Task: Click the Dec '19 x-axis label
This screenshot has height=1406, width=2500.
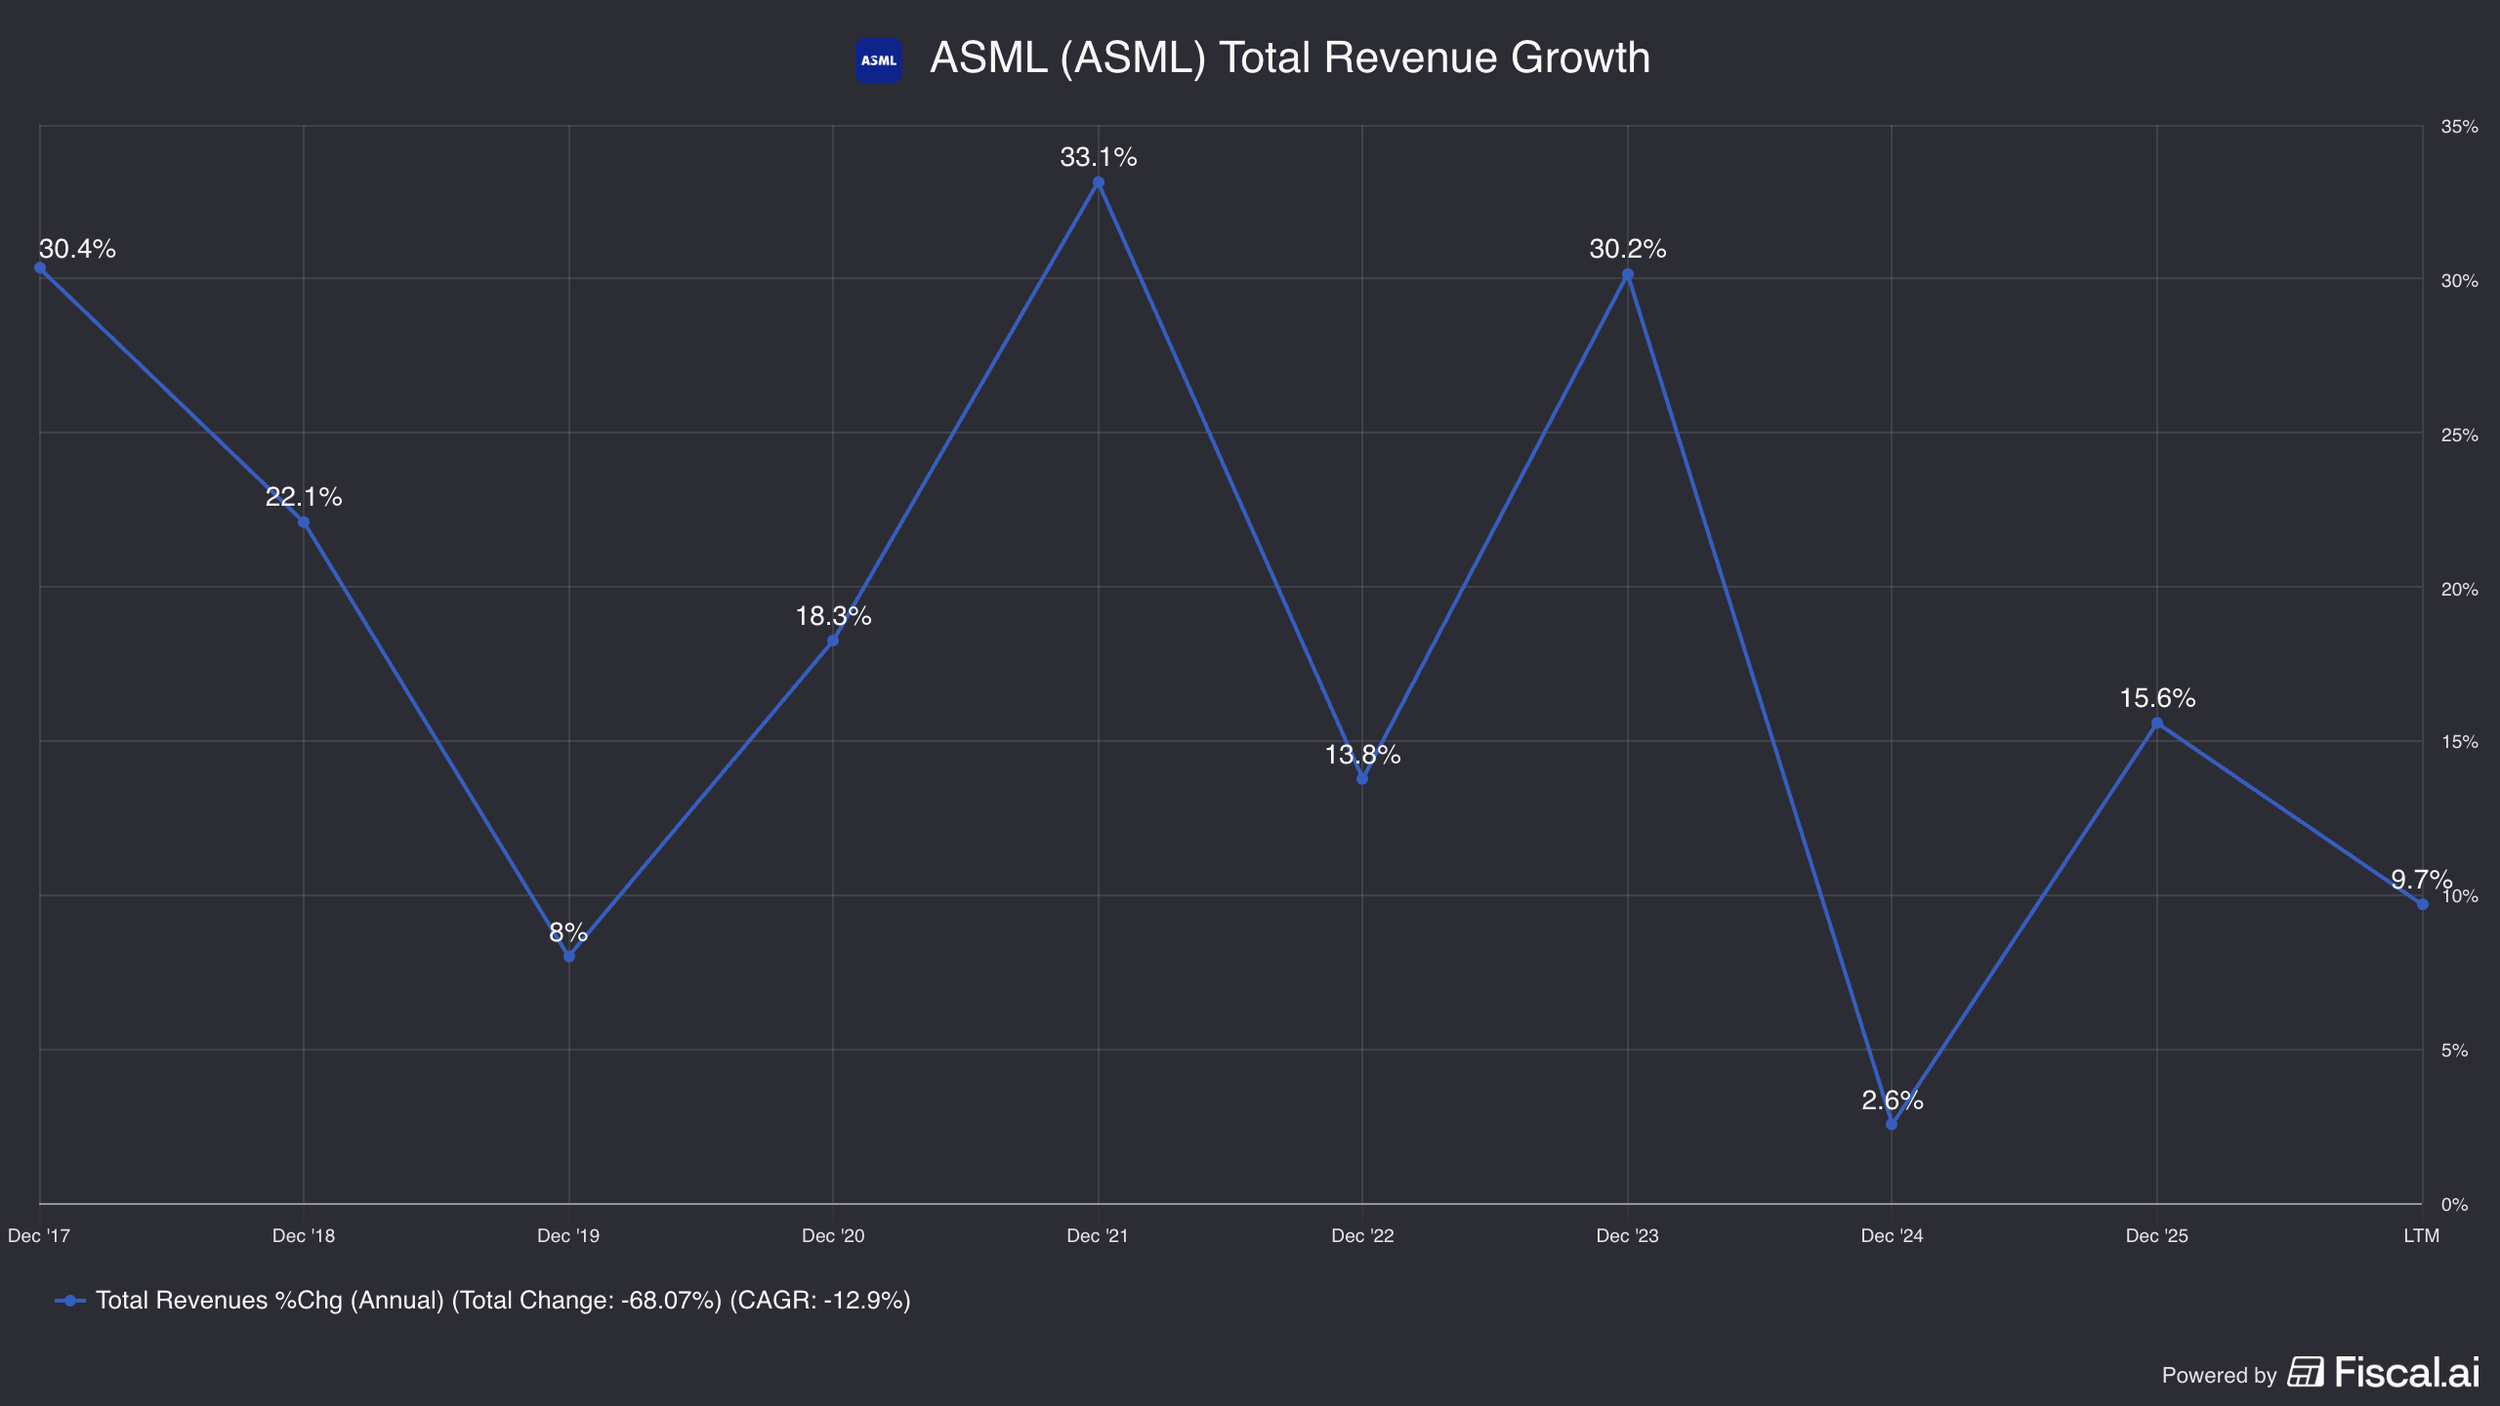Action: tap(569, 1236)
